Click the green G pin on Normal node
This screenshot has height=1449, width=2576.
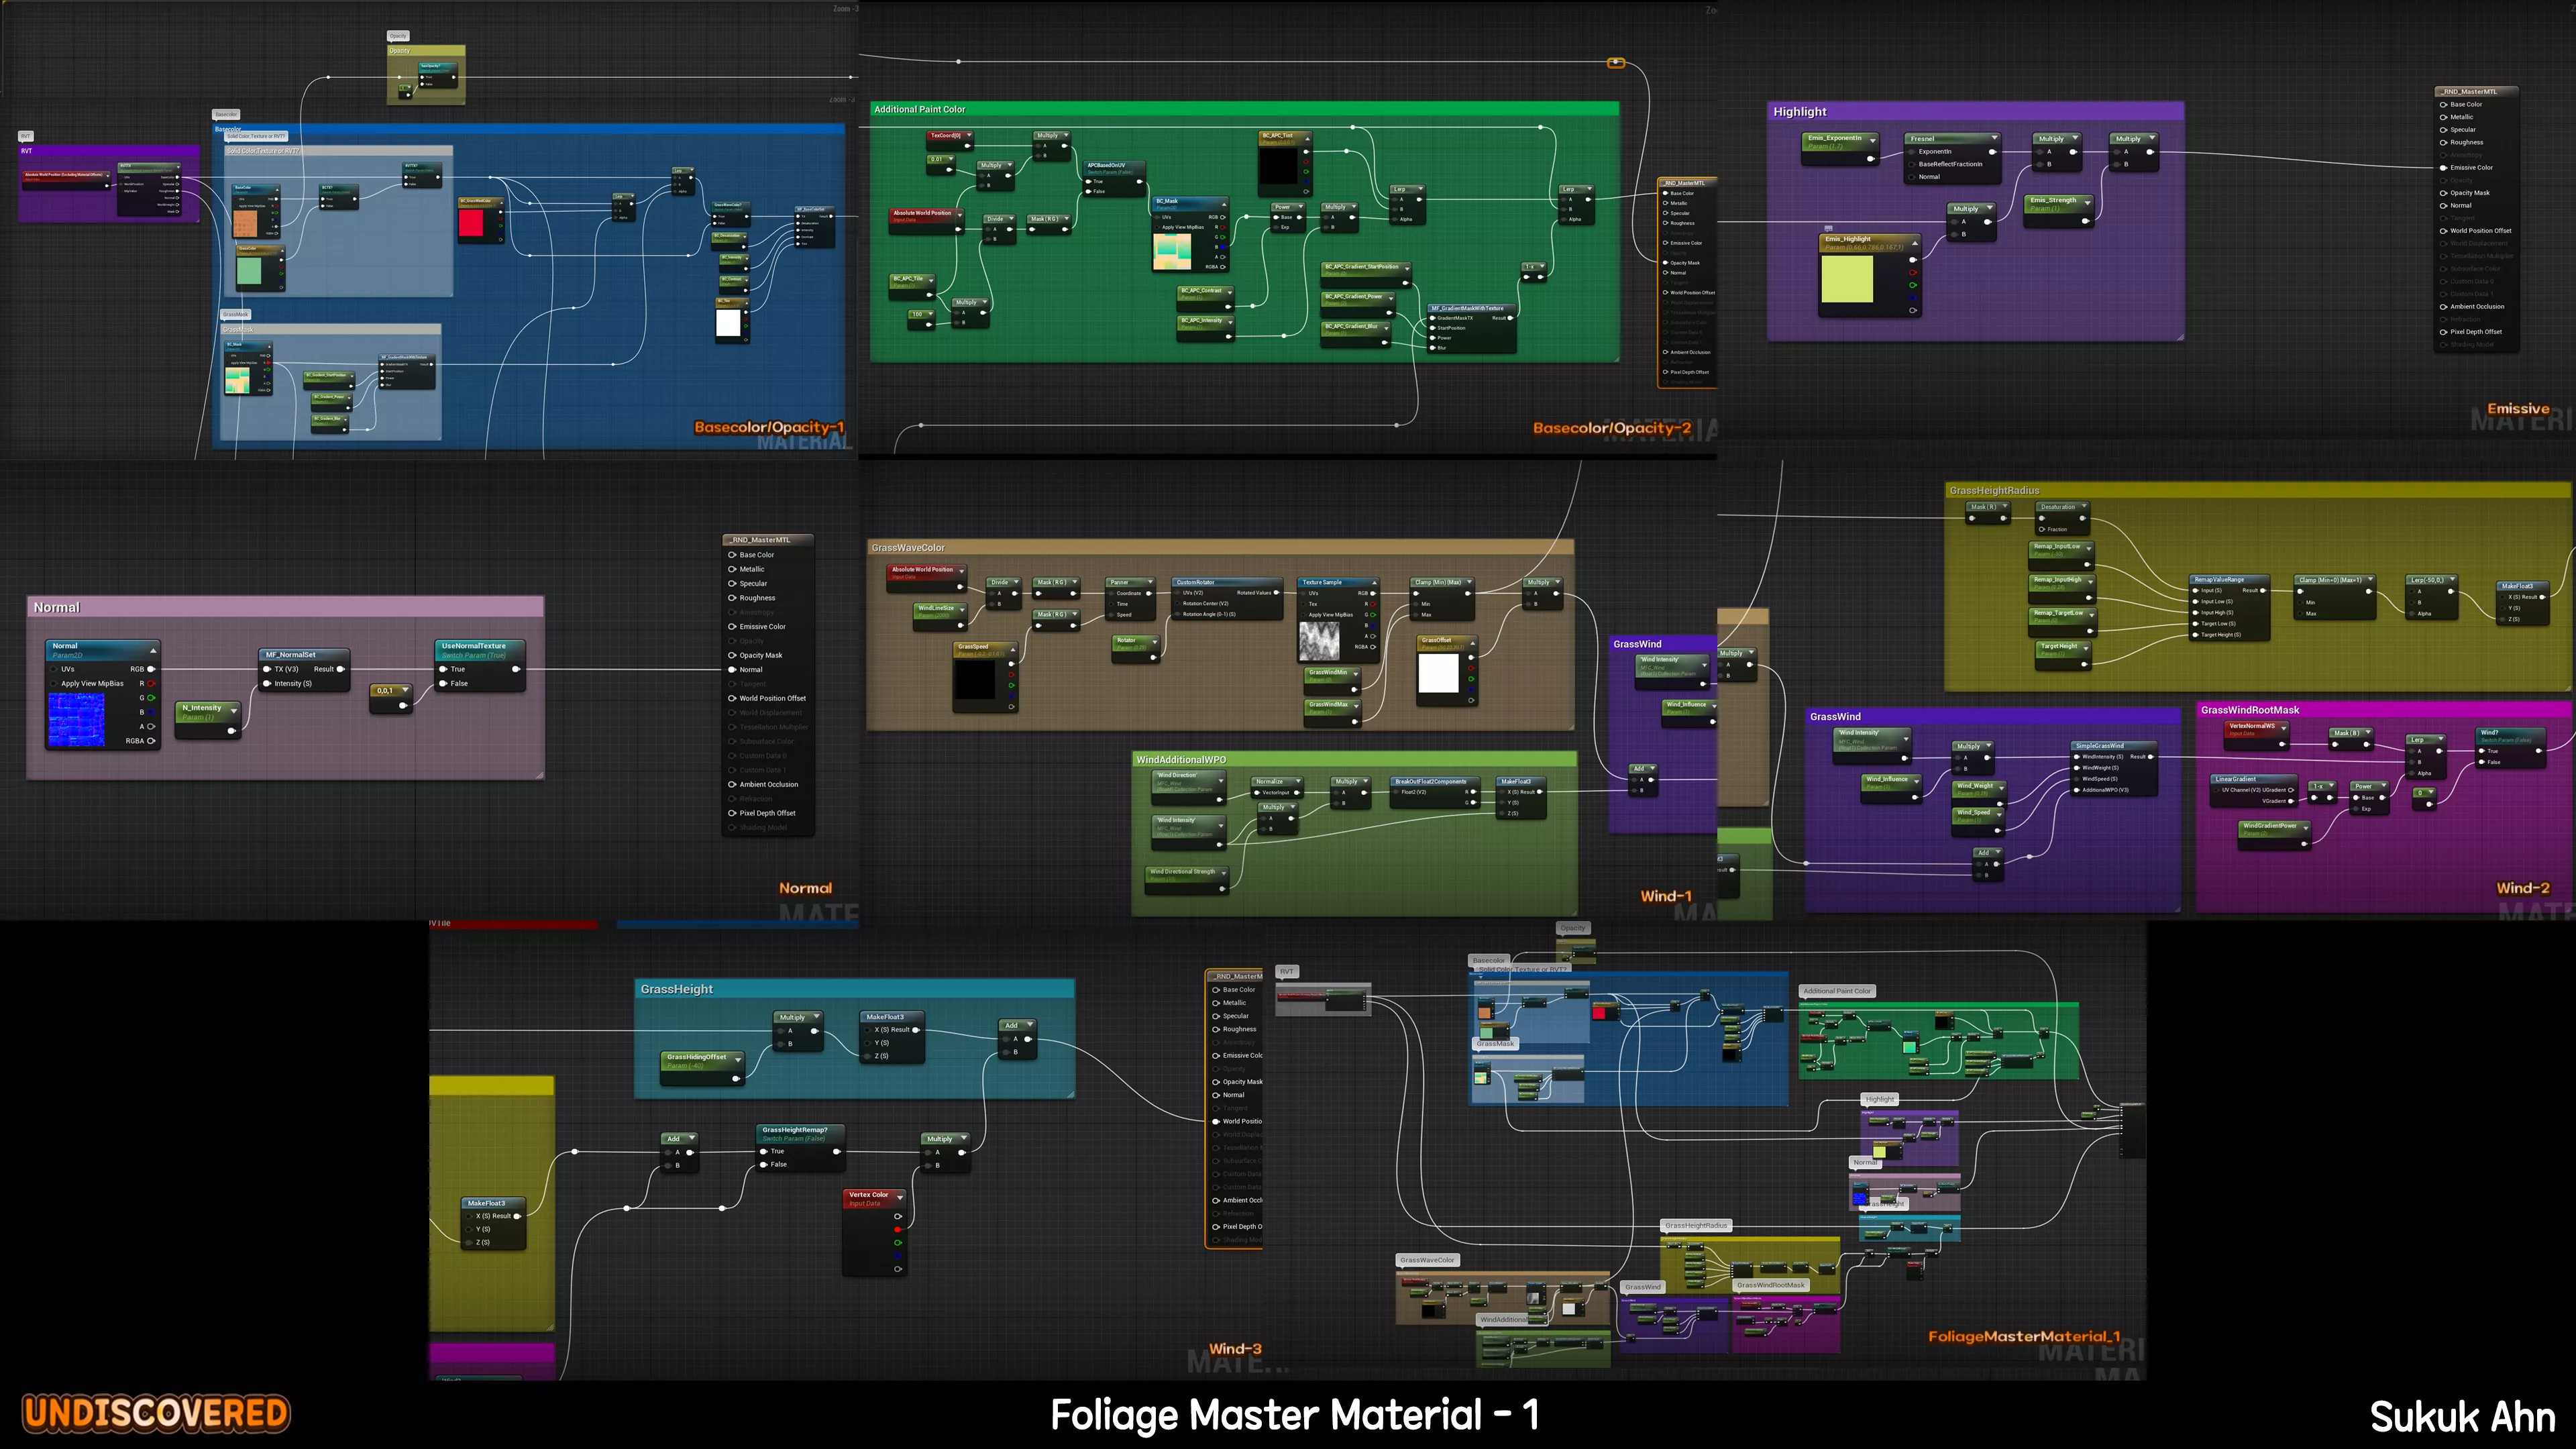point(151,698)
